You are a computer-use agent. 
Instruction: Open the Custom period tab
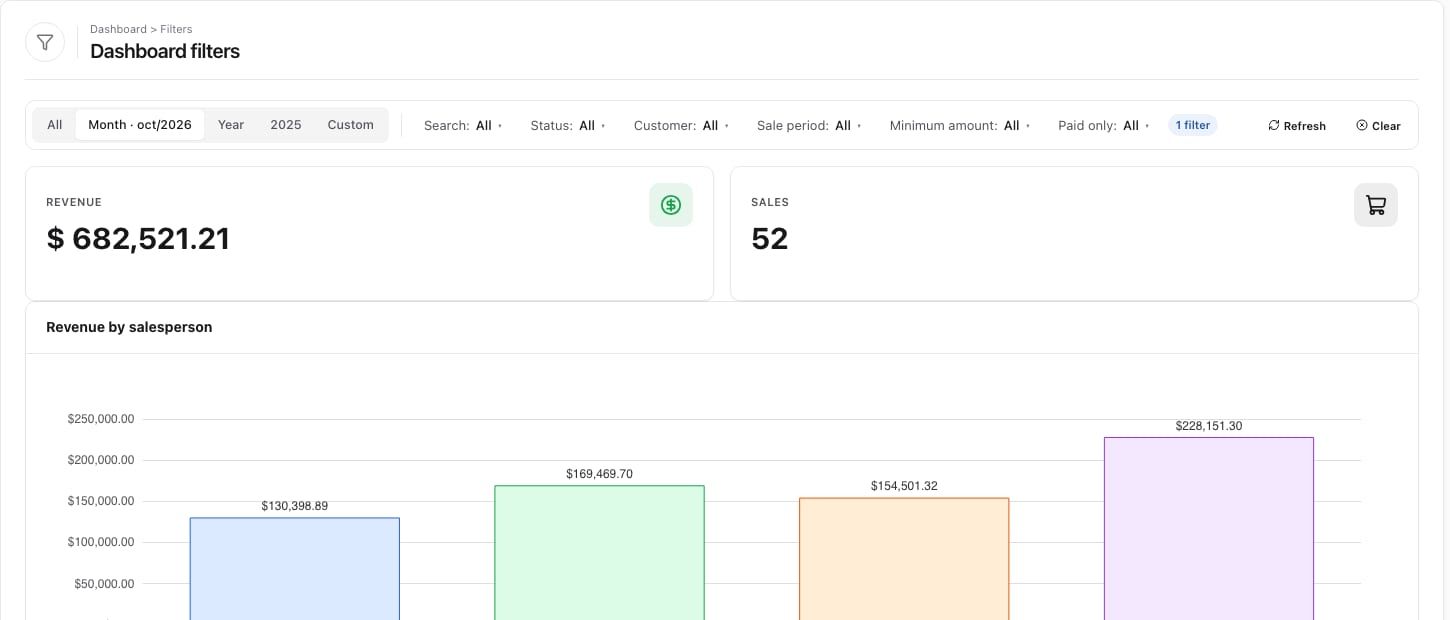(351, 125)
